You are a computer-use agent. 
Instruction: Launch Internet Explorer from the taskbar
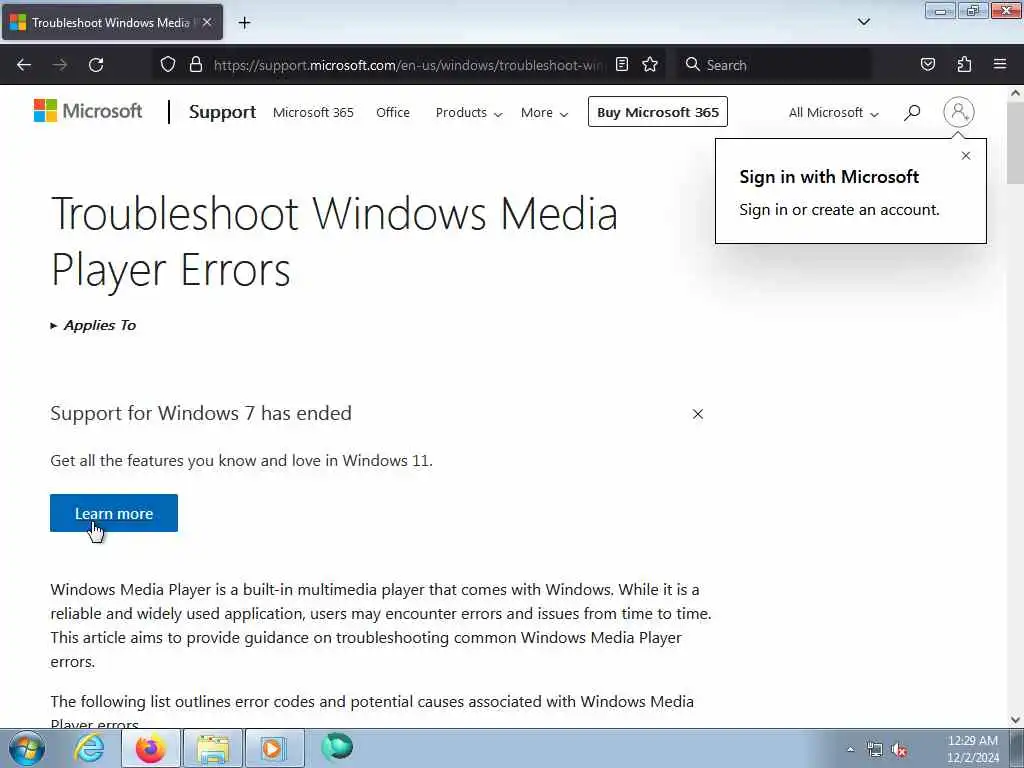(89, 748)
